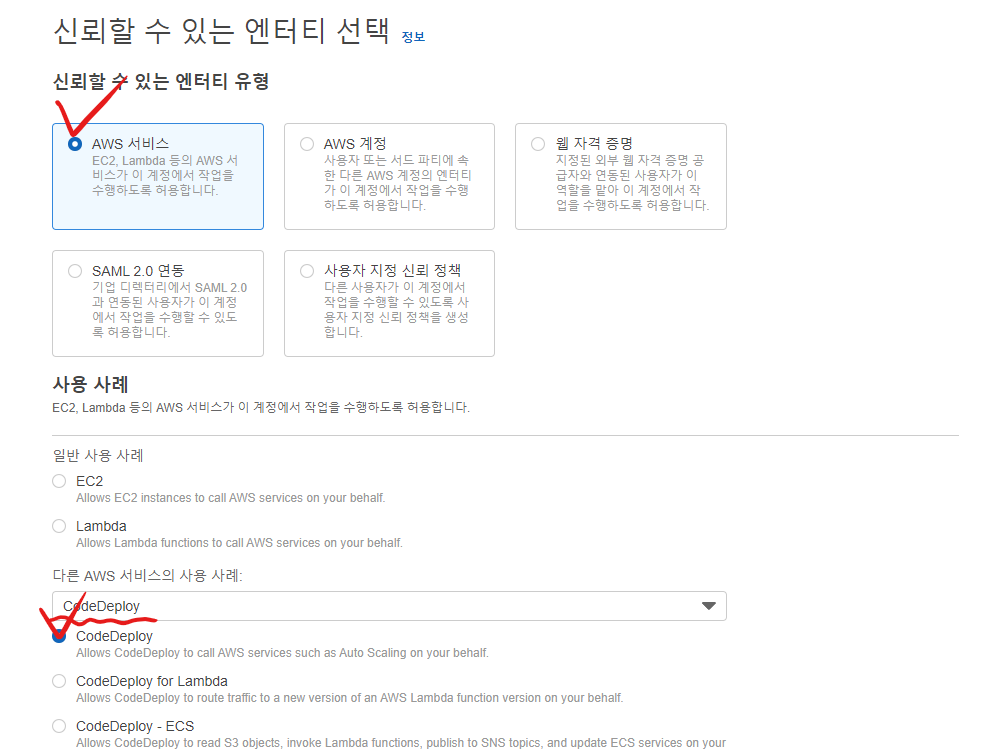Select the AWS 계정 entity type
983x749 pixels.
pos(307,144)
